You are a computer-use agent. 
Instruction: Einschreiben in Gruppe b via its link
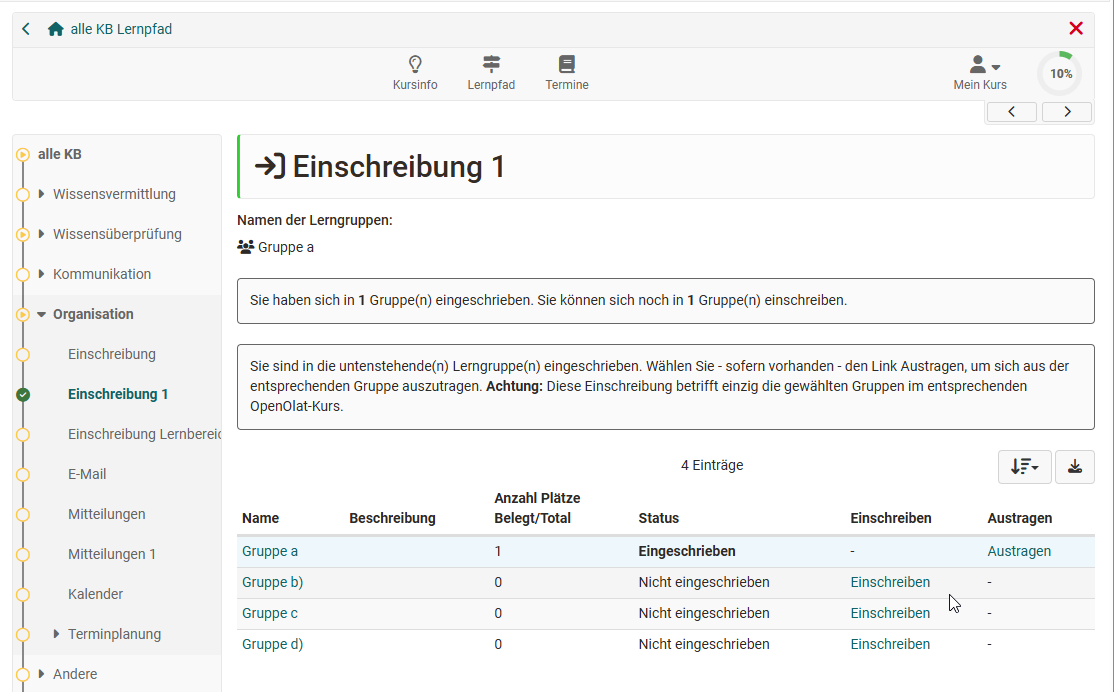point(890,582)
